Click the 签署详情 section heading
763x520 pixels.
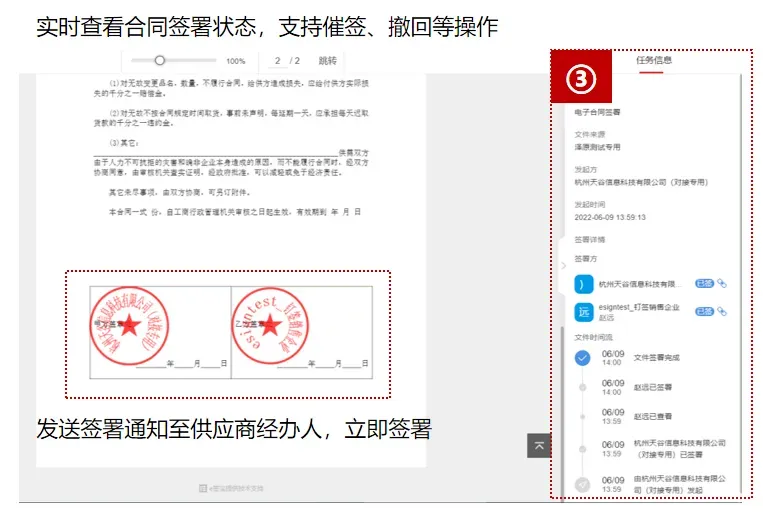click(x=589, y=240)
